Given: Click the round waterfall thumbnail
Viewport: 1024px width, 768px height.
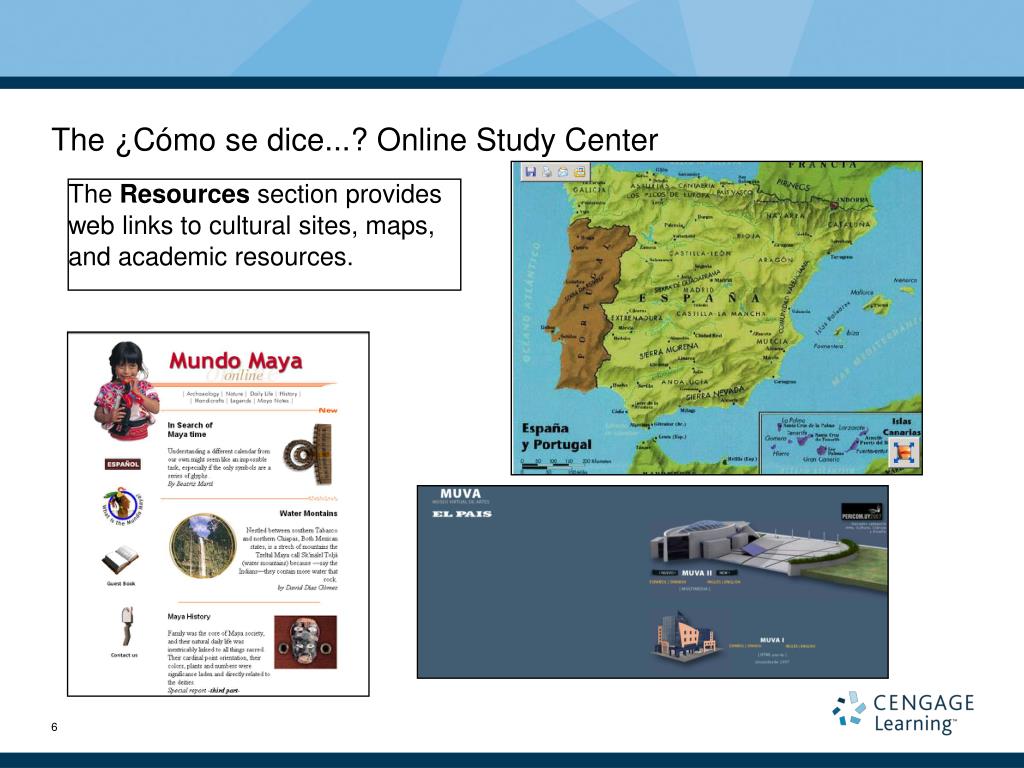Looking at the screenshot, I should point(203,546).
